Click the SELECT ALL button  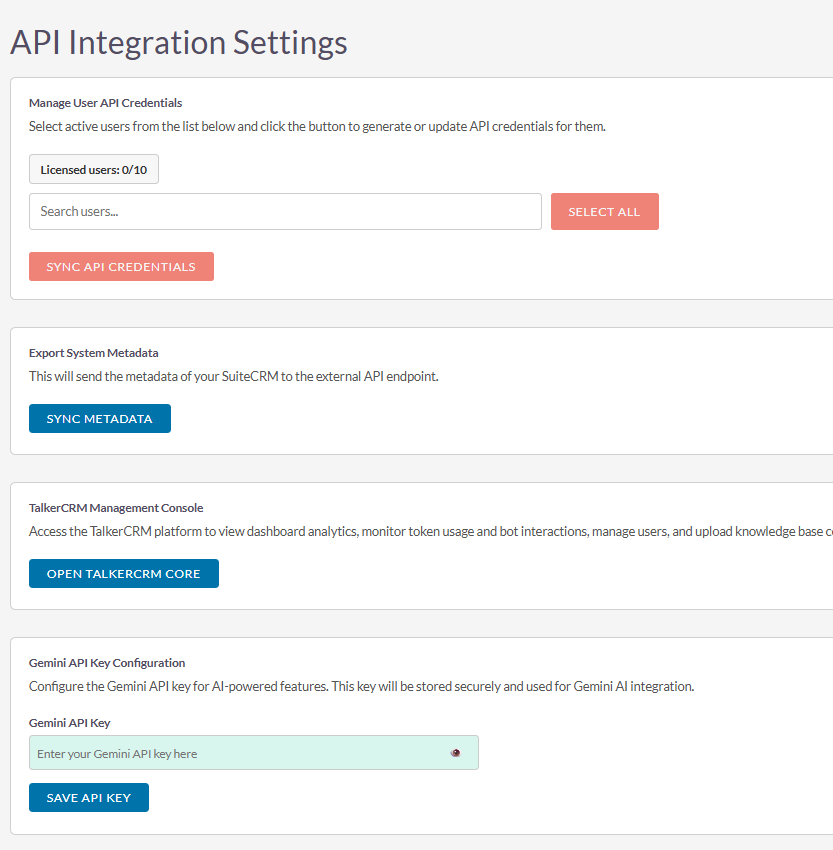pos(605,211)
